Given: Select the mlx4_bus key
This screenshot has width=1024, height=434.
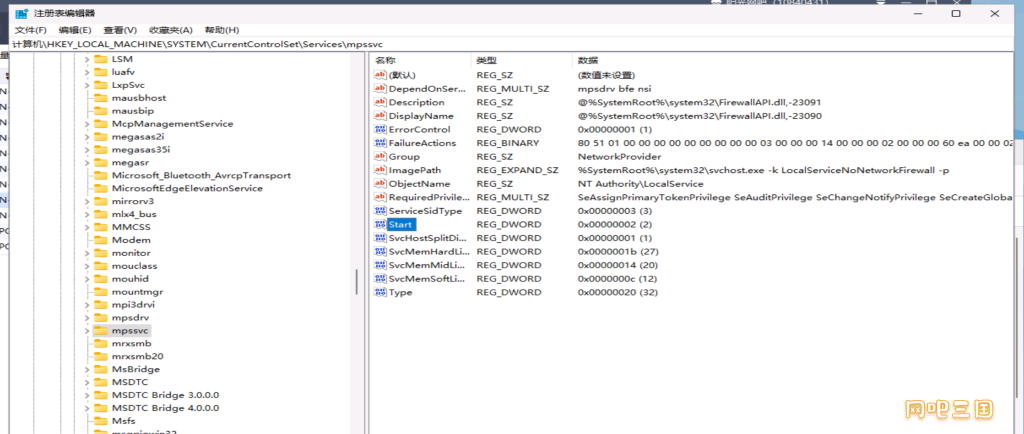Looking at the screenshot, I should (x=134, y=214).
